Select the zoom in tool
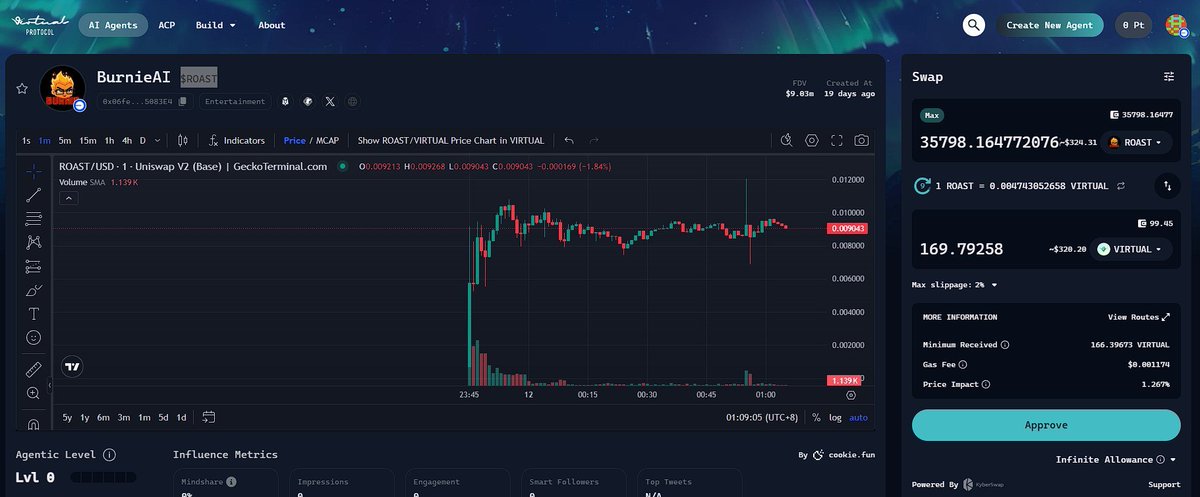Image resolution: width=1200 pixels, height=497 pixels. (33, 393)
